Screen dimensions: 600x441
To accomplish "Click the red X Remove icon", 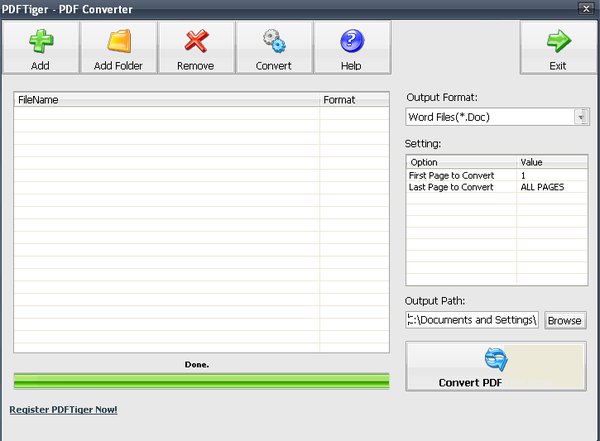I will click(196, 41).
